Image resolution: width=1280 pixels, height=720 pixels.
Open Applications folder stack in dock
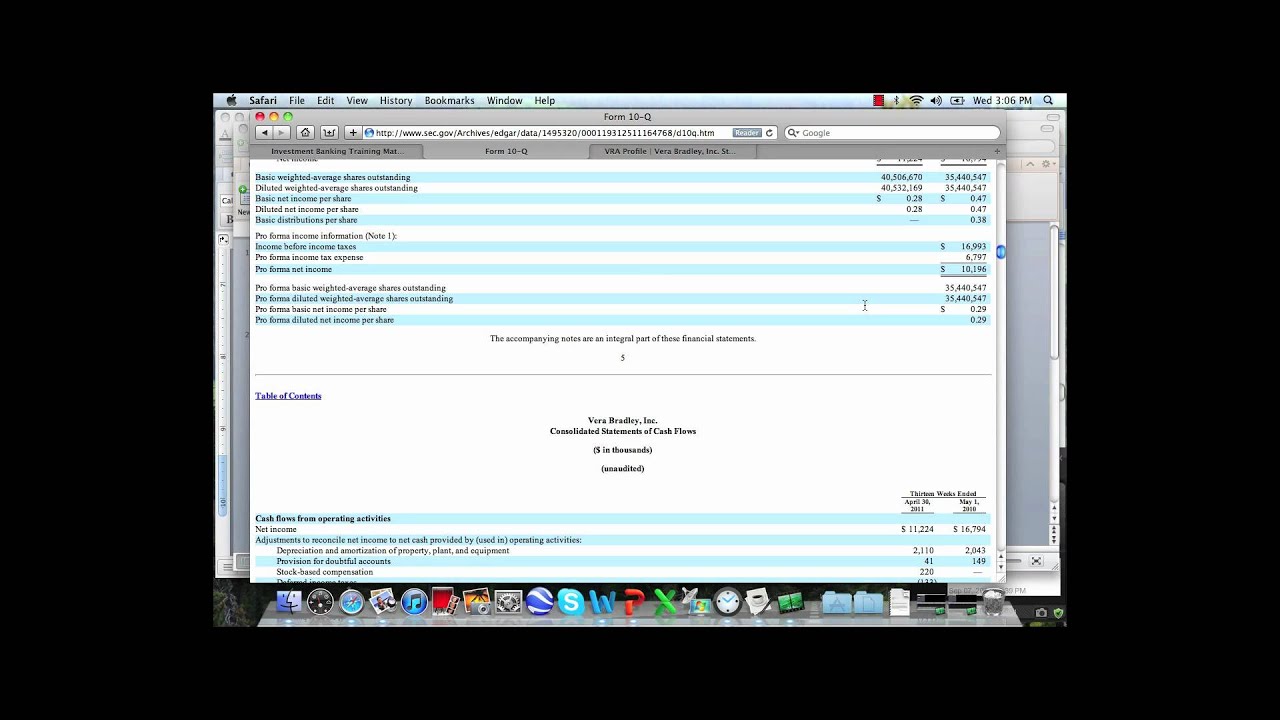(x=837, y=603)
